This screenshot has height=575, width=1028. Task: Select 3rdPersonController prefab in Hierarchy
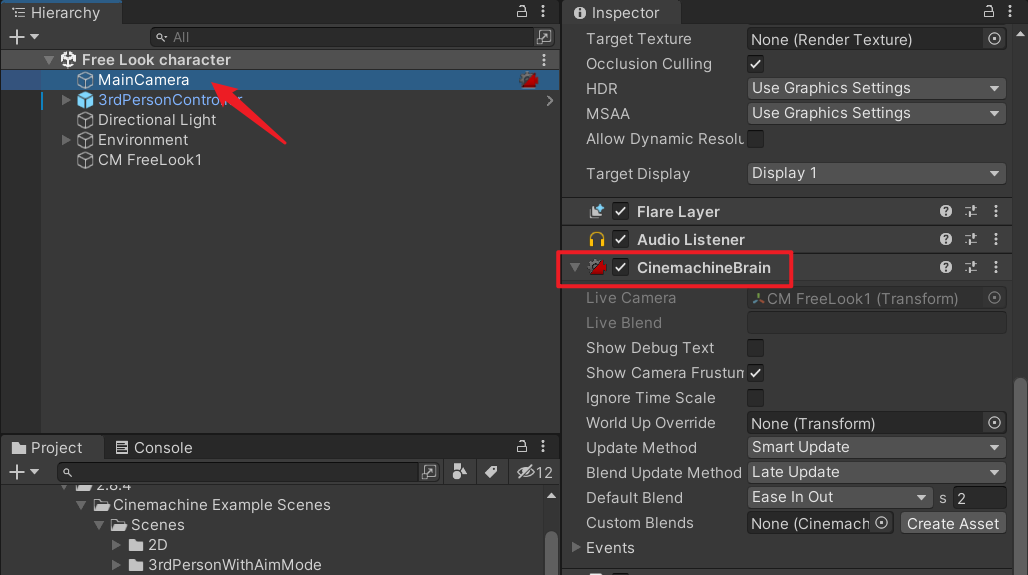point(169,100)
